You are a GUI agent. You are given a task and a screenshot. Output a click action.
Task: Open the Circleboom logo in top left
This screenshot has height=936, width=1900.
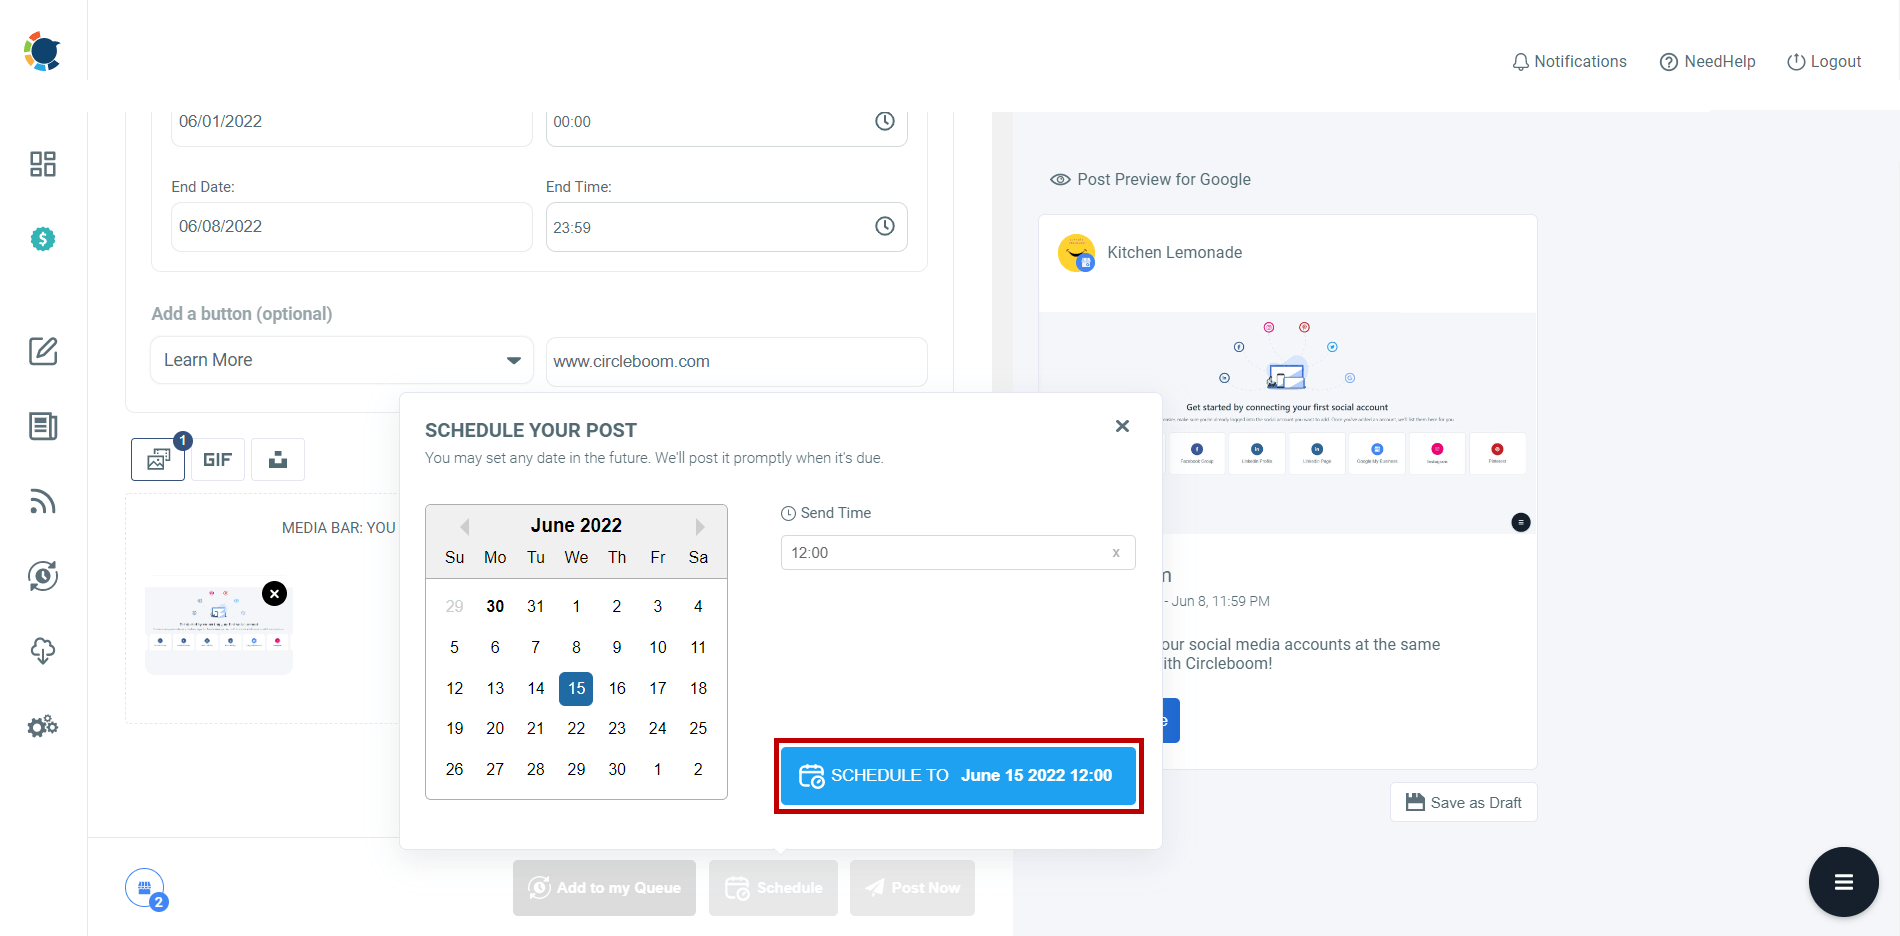click(40, 49)
